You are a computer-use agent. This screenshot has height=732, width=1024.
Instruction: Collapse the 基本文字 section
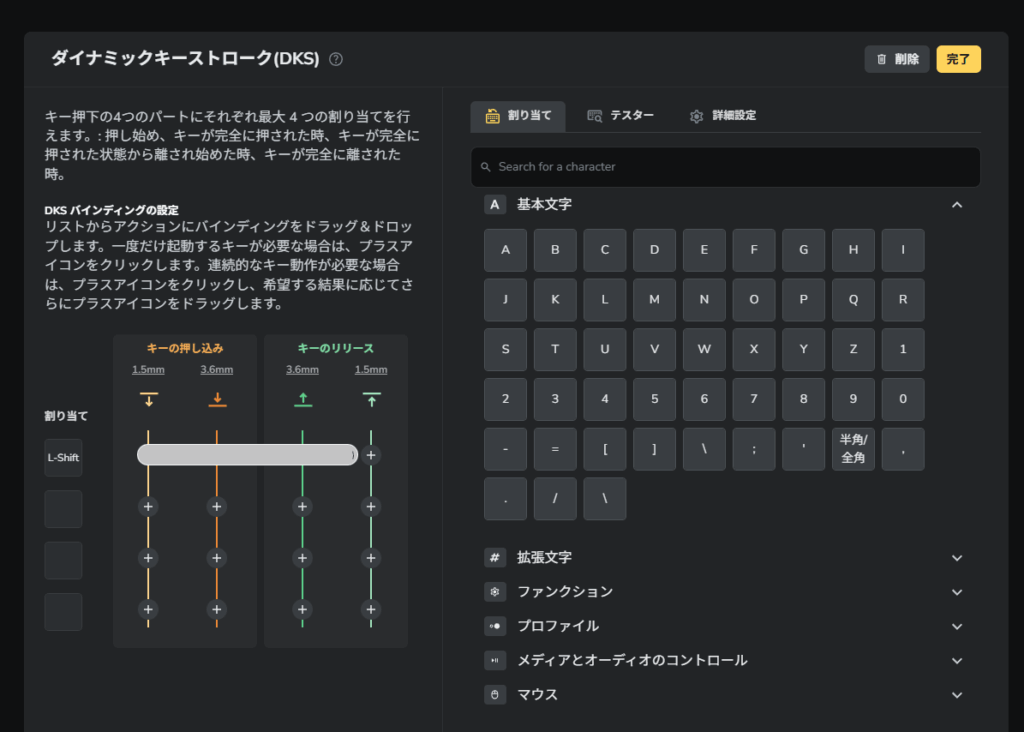pyautogui.click(x=956, y=205)
